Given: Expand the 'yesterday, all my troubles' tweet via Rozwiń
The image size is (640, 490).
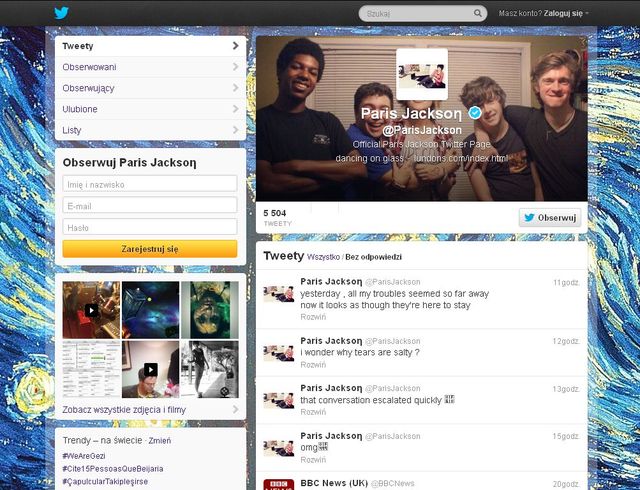Looking at the screenshot, I should point(313,316).
